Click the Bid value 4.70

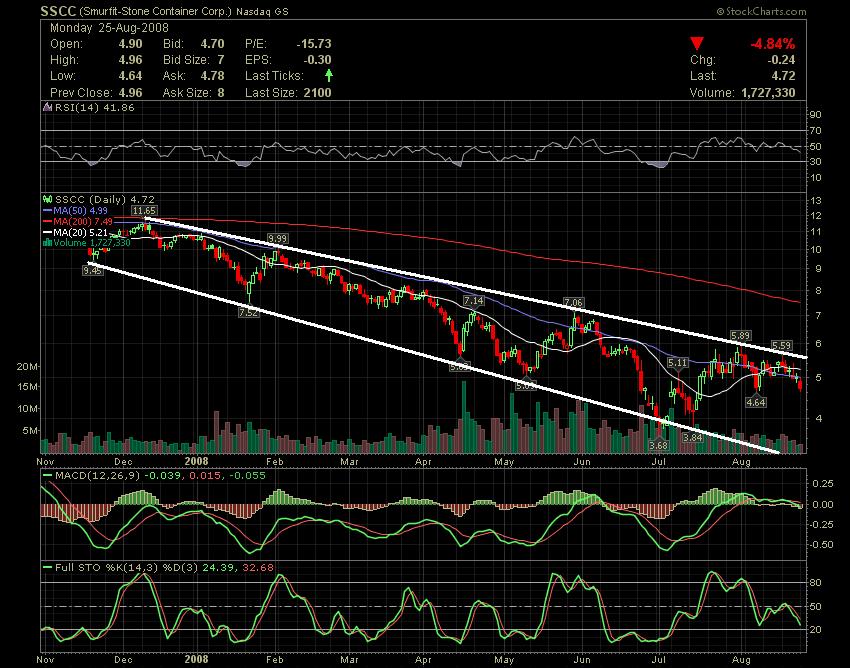pos(212,44)
